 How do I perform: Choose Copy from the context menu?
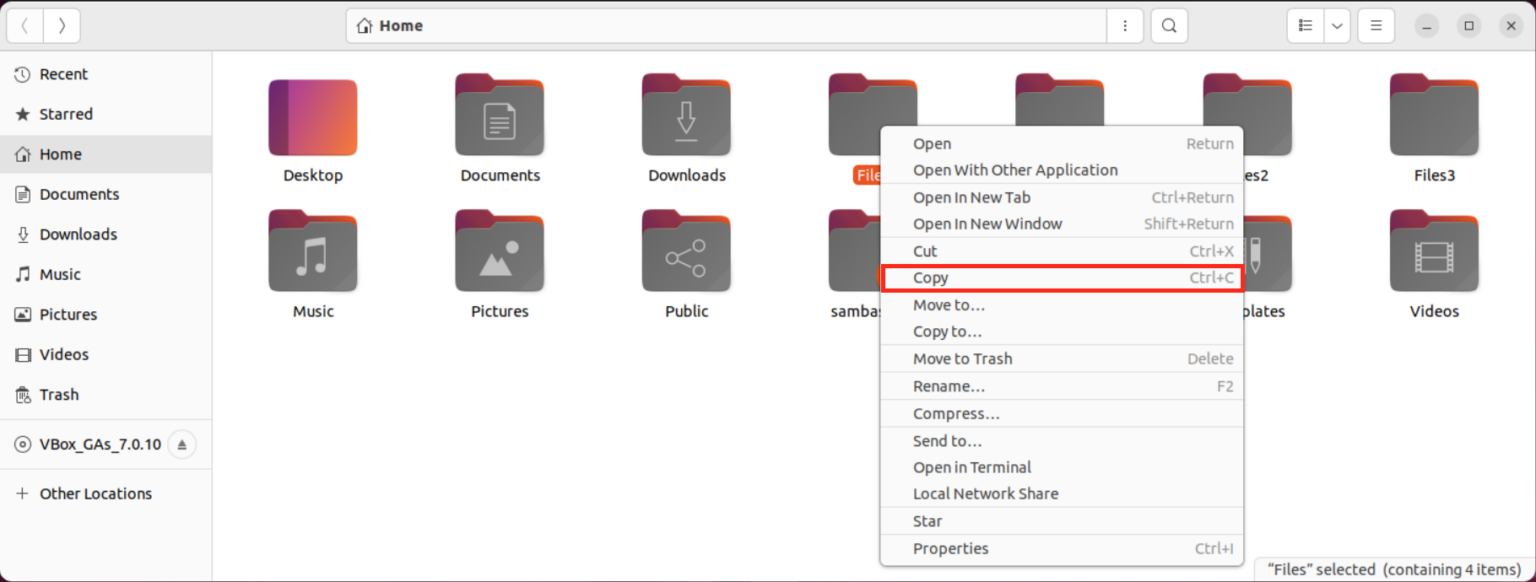point(930,277)
